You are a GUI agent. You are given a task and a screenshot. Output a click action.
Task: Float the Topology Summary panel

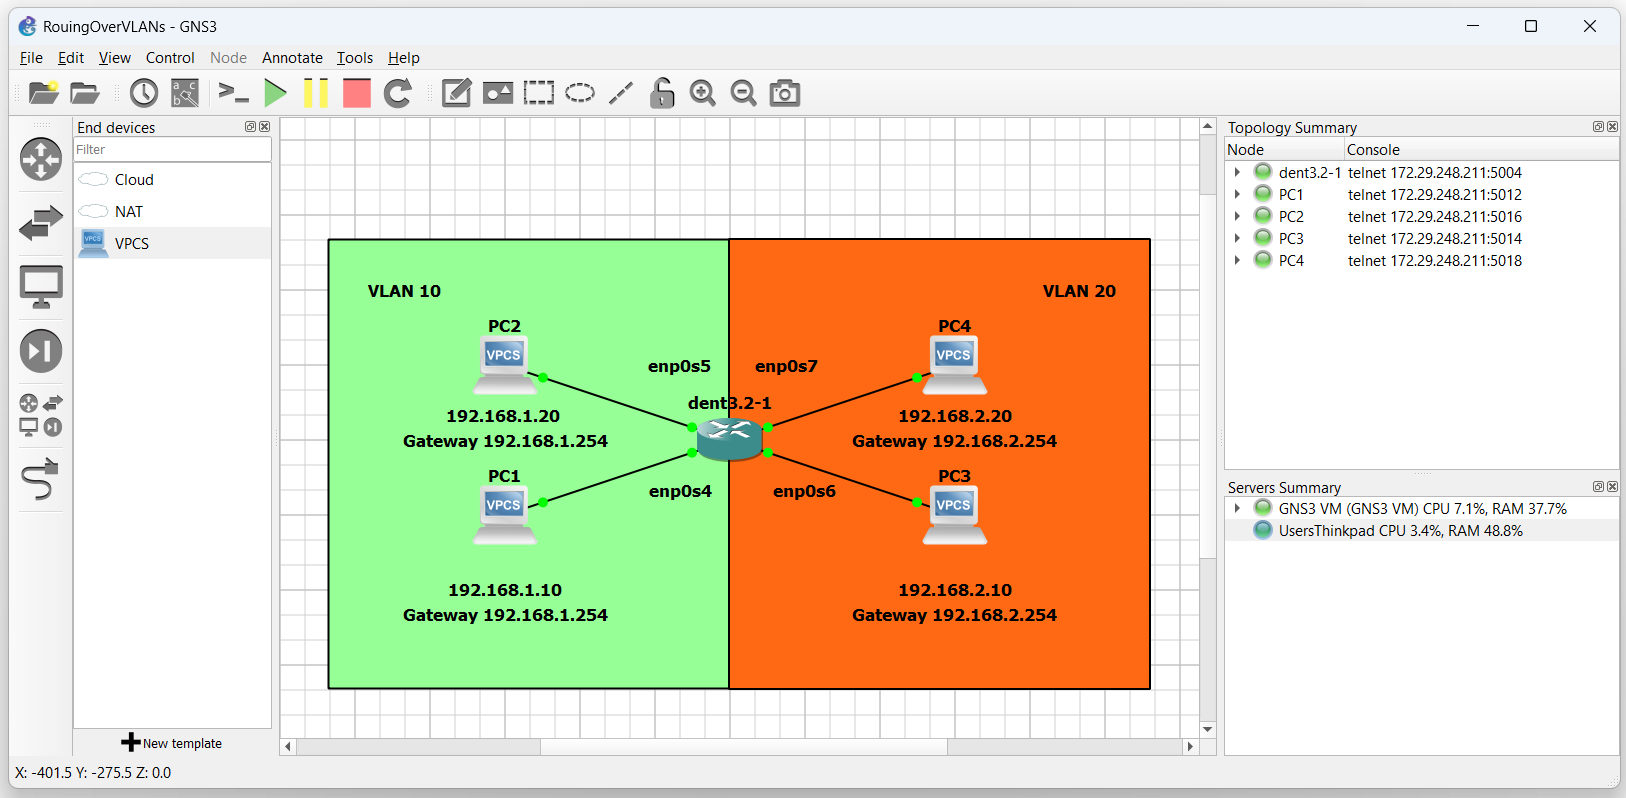tap(1598, 127)
